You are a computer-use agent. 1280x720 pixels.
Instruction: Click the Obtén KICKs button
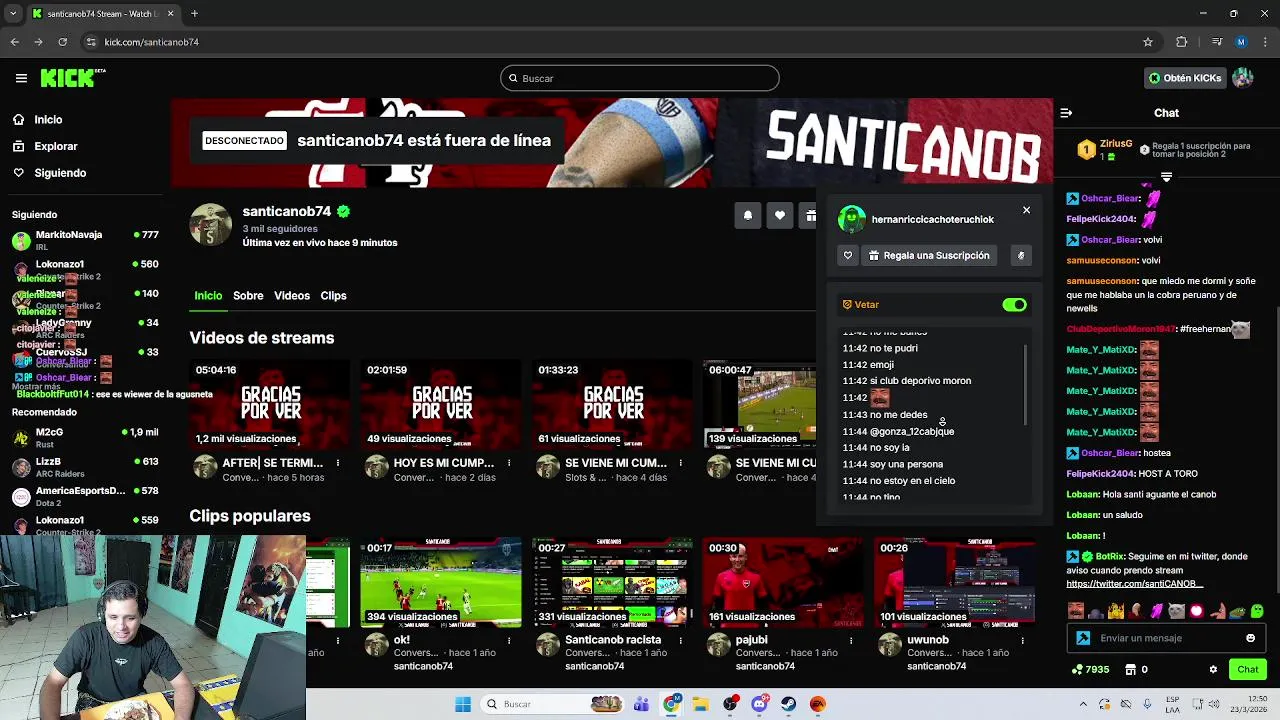[x=1185, y=78]
